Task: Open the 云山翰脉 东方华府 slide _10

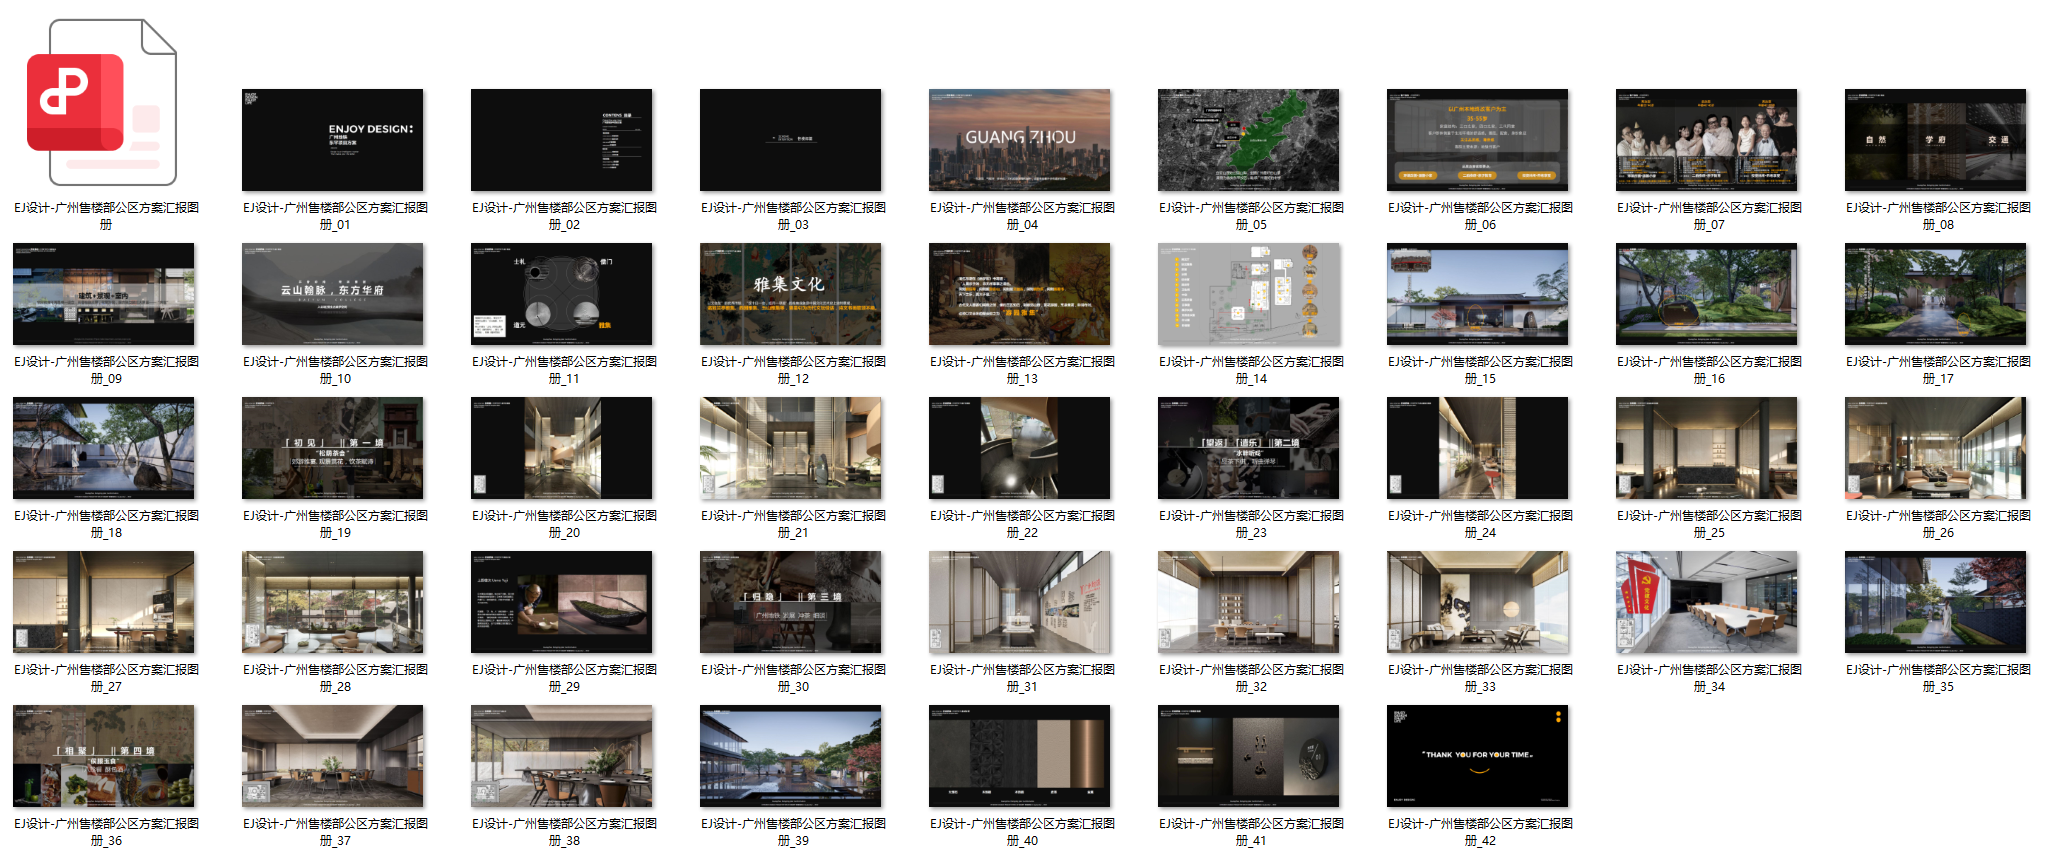Action: coord(332,294)
